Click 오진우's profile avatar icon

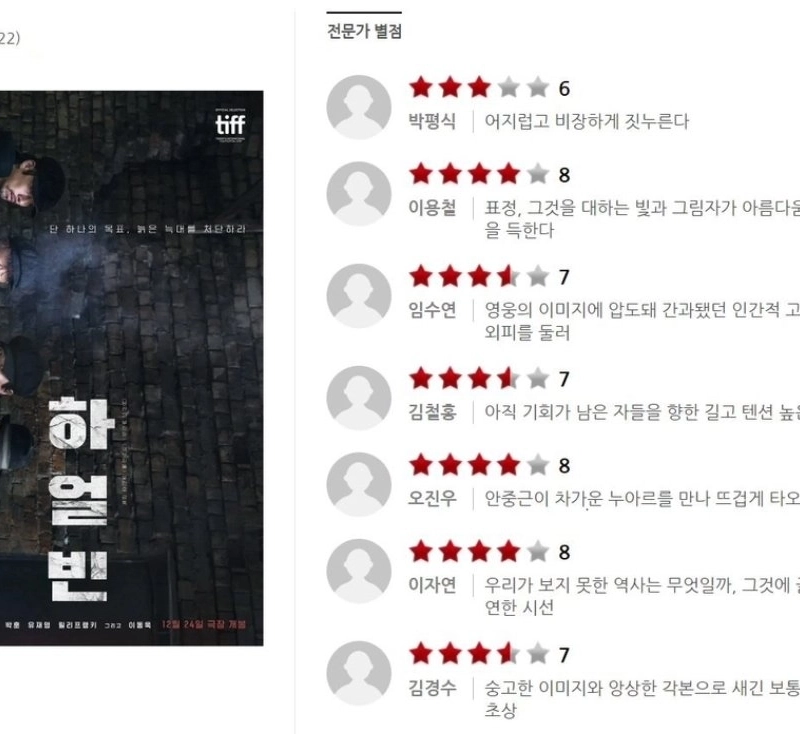click(359, 485)
